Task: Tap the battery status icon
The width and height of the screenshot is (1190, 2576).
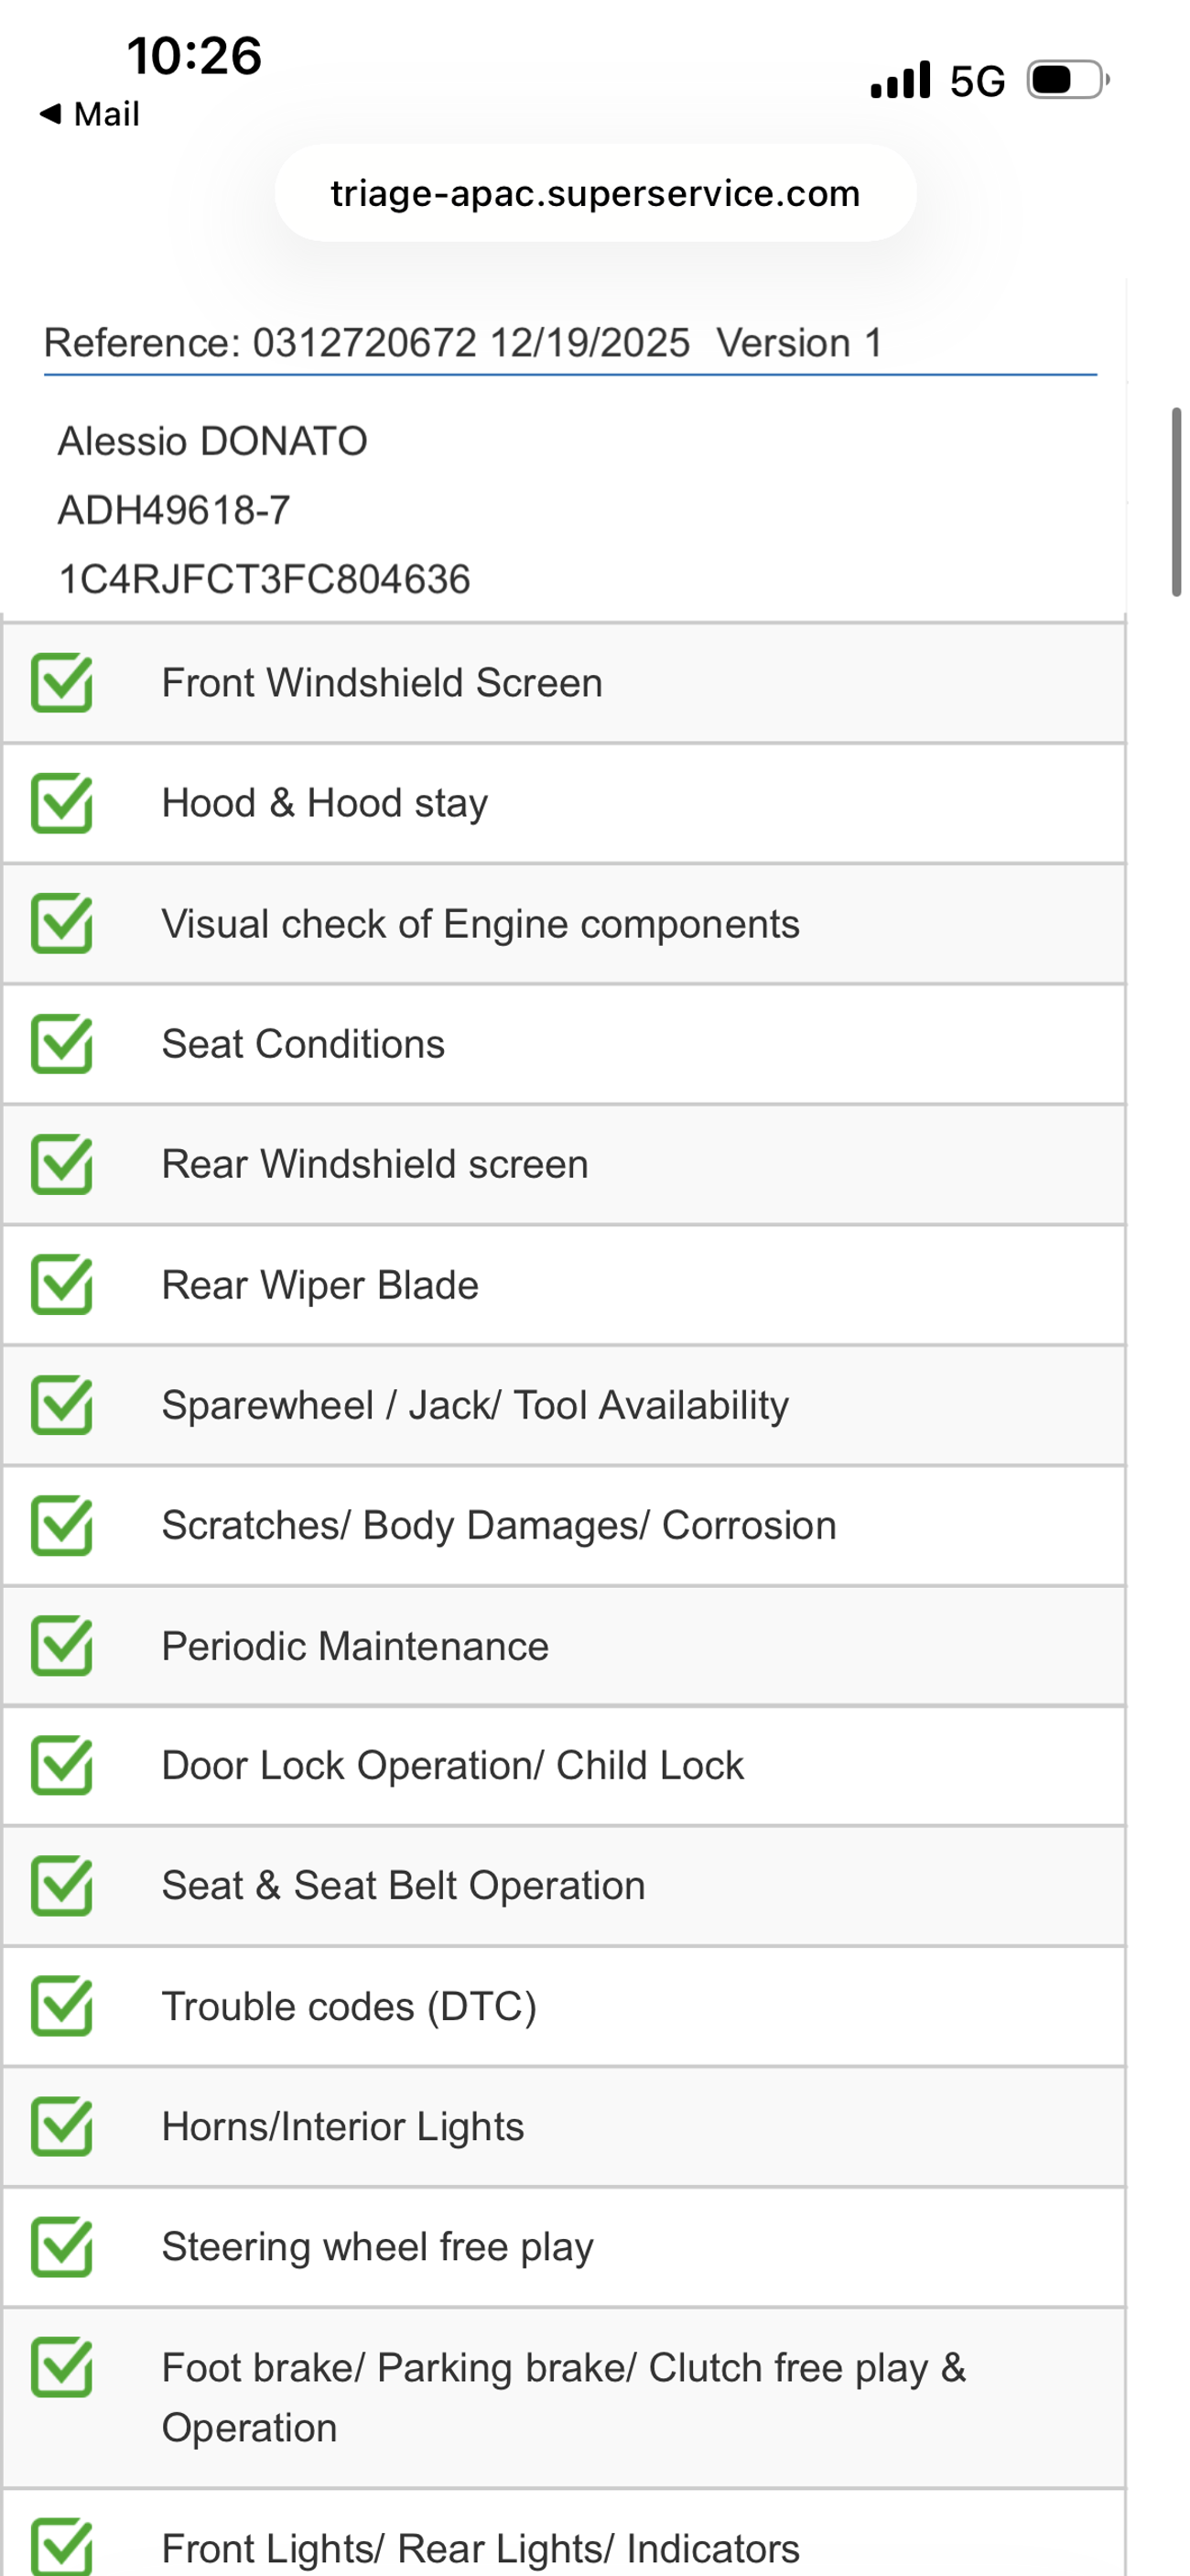Action: [1068, 80]
